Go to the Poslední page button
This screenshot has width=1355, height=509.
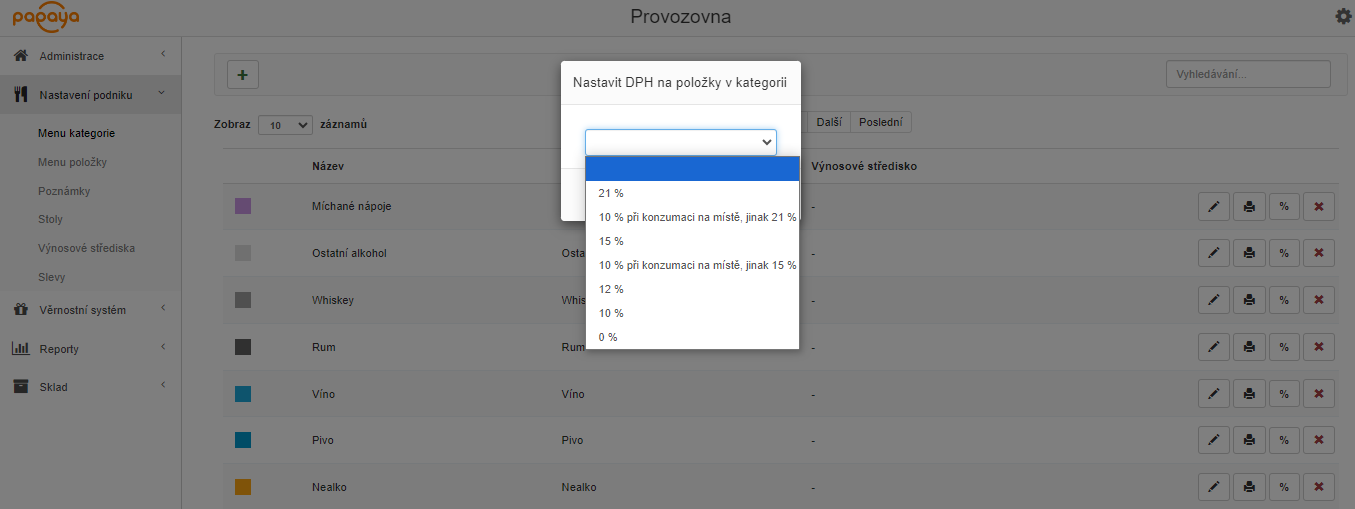(880, 122)
